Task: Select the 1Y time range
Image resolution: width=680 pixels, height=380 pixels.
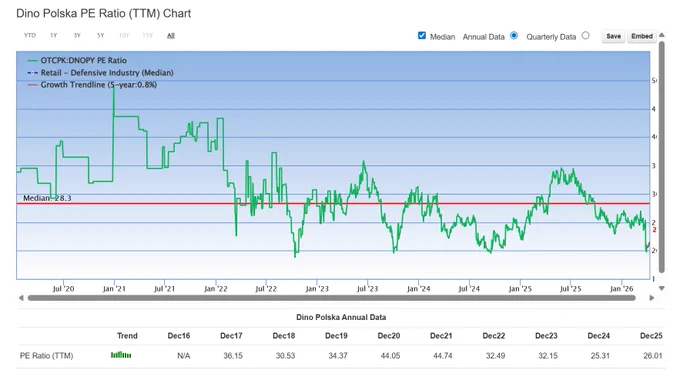Action: pos(54,36)
